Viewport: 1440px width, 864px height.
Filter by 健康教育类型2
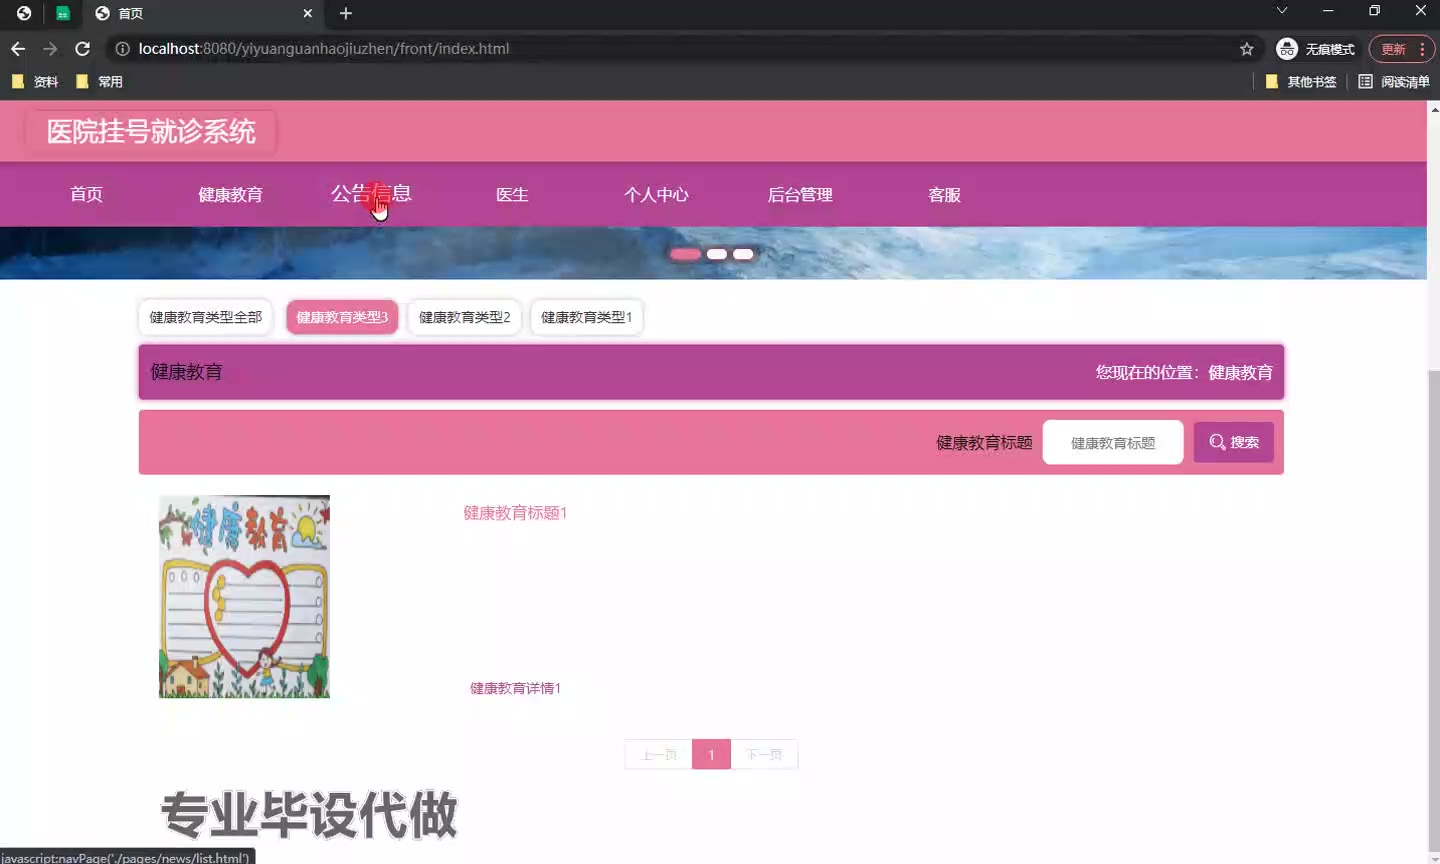click(x=464, y=317)
